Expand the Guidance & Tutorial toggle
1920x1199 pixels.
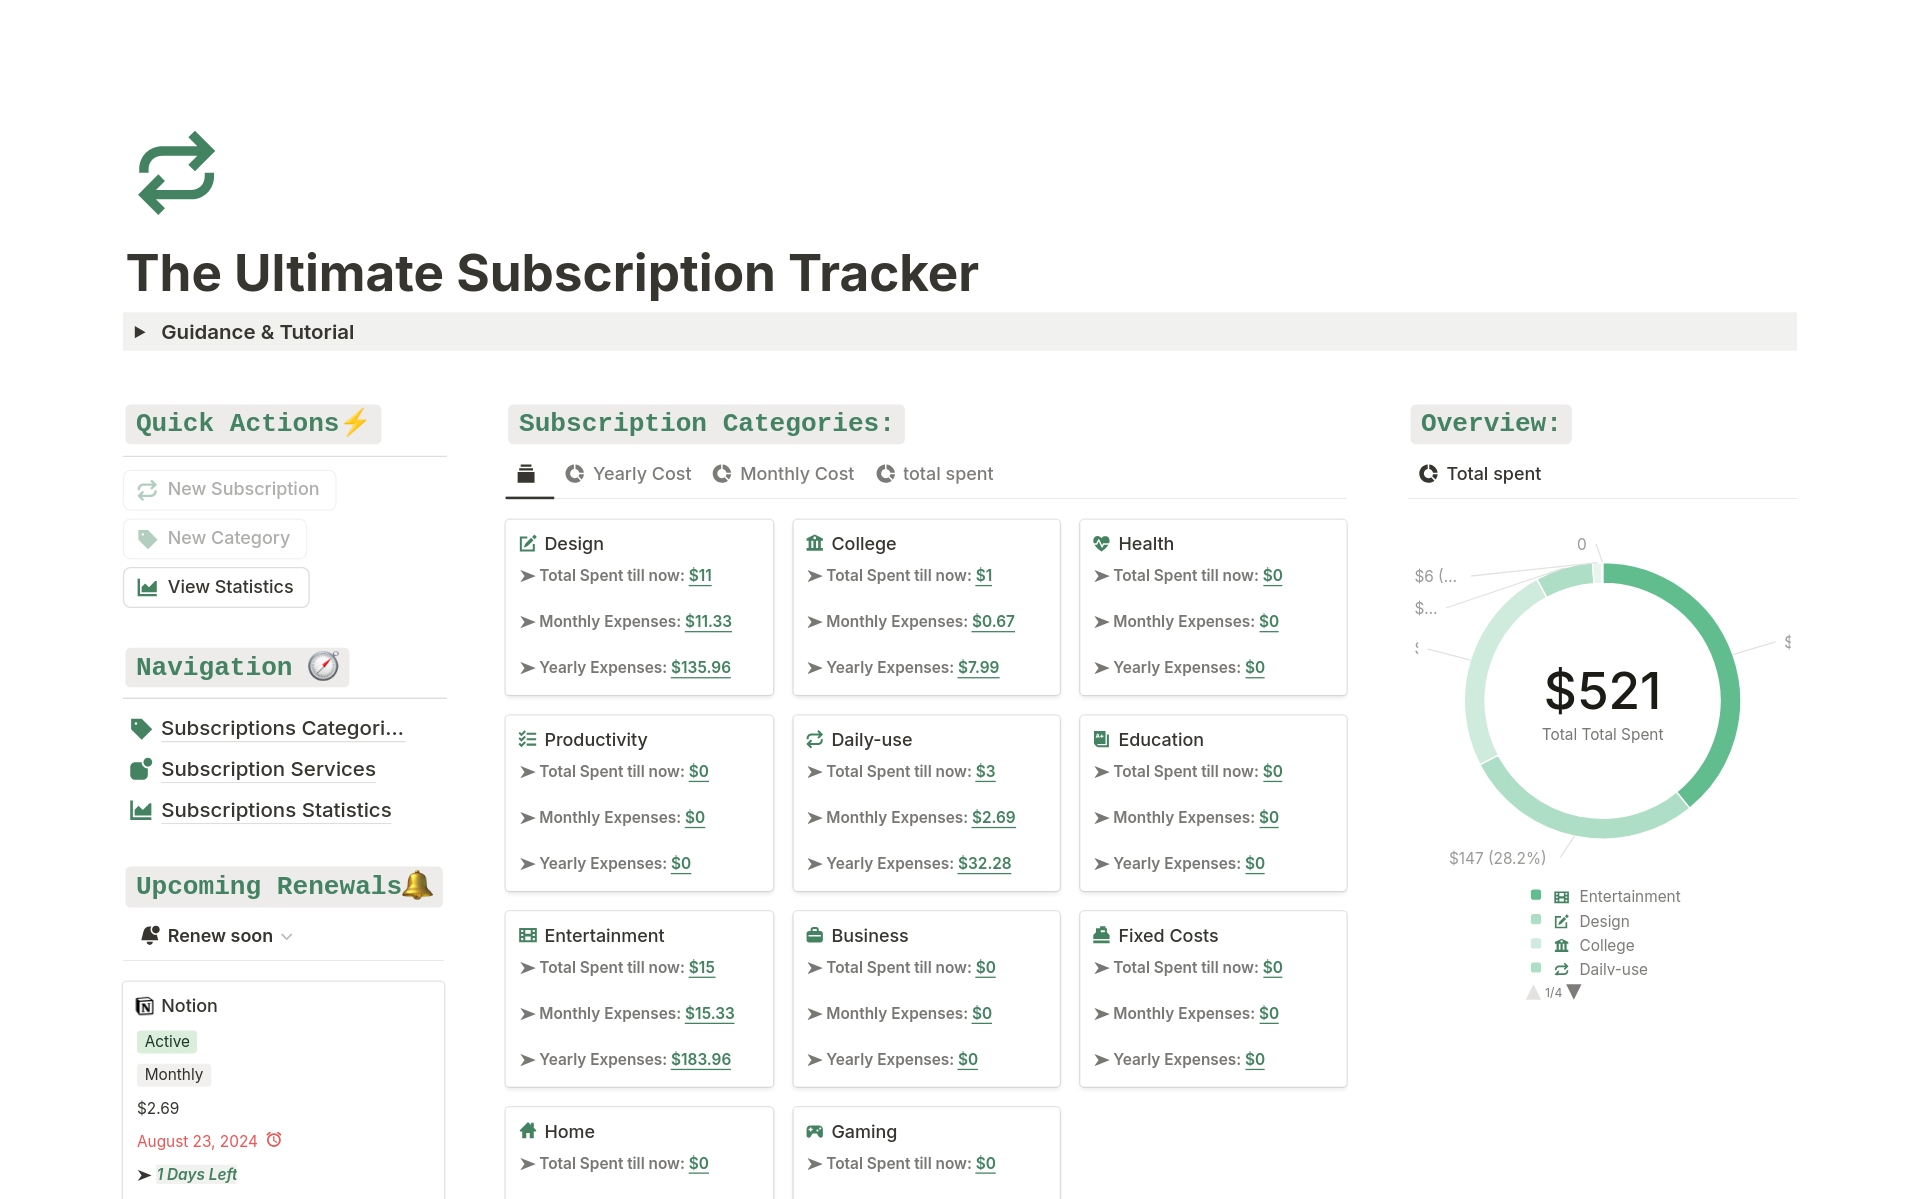point(140,332)
